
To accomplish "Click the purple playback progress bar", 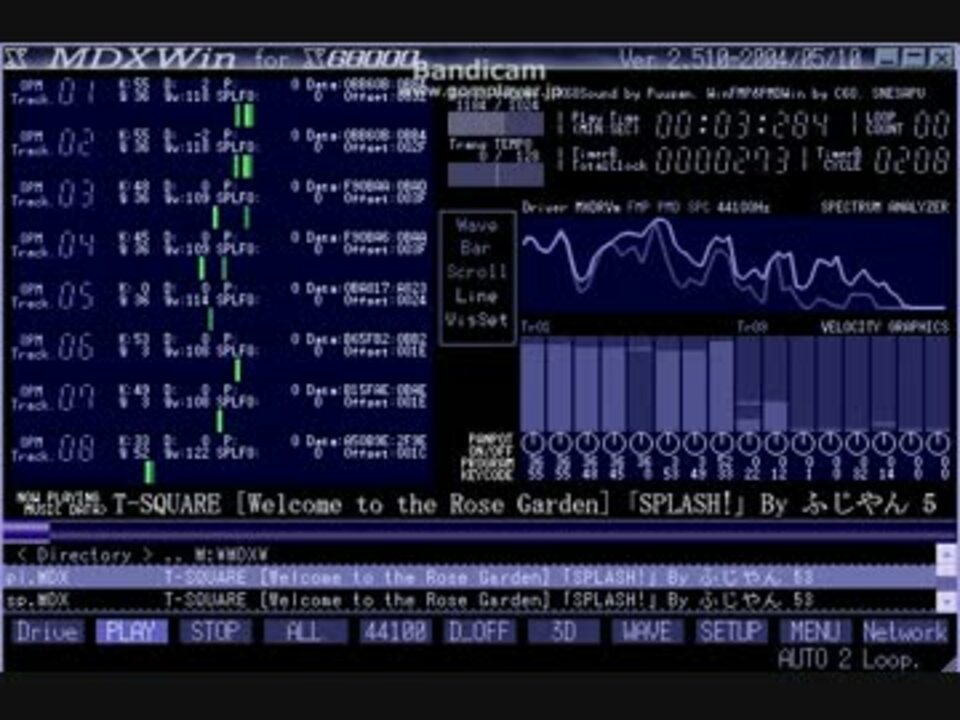I will [479, 532].
